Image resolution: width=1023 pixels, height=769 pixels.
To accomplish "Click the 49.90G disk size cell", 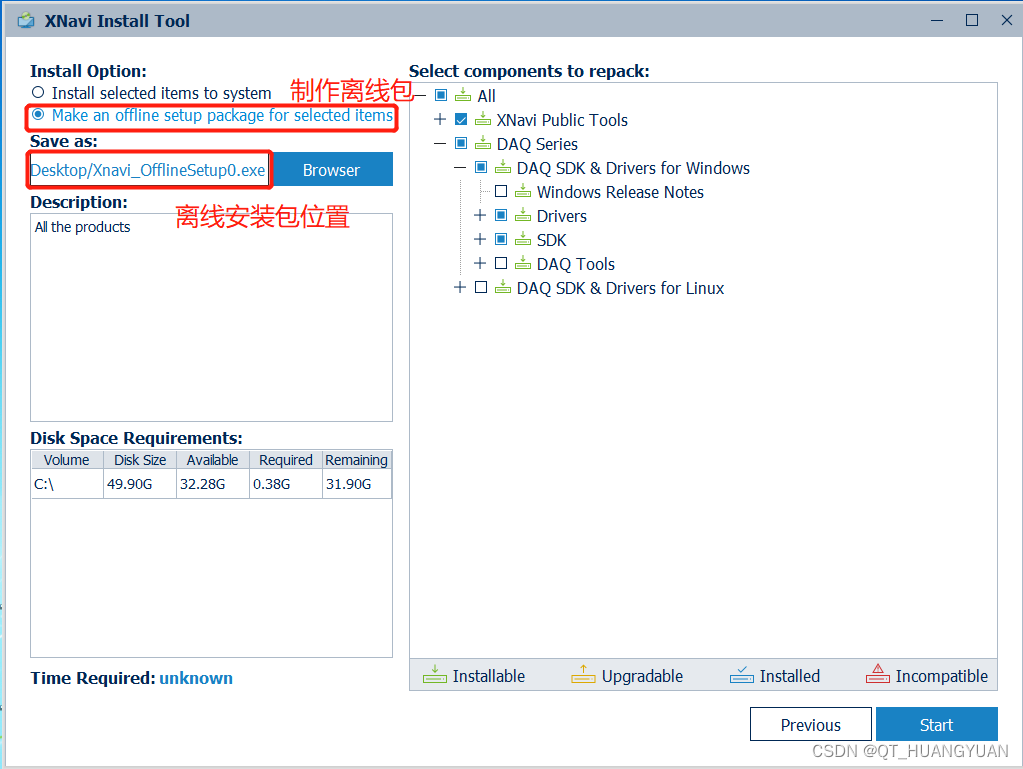I will [140, 484].
